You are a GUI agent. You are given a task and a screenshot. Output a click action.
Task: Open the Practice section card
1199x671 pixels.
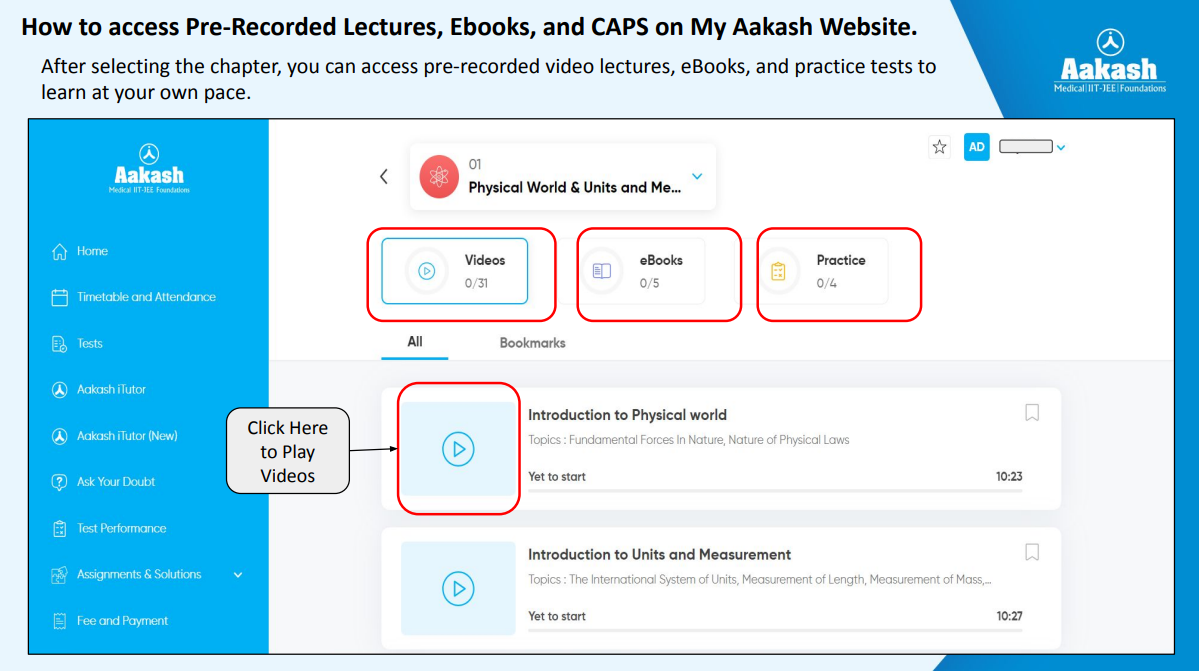pos(825,271)
